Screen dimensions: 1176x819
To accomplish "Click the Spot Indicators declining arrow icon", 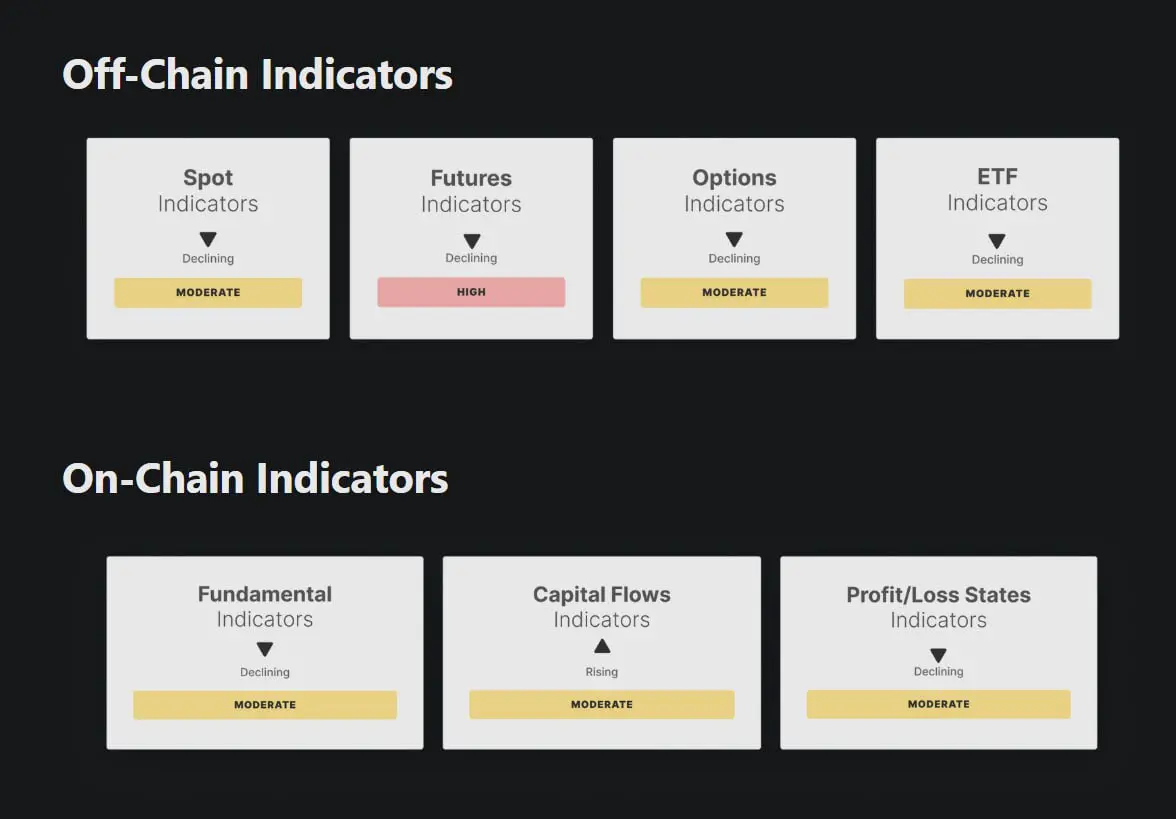I will point(208,239).
